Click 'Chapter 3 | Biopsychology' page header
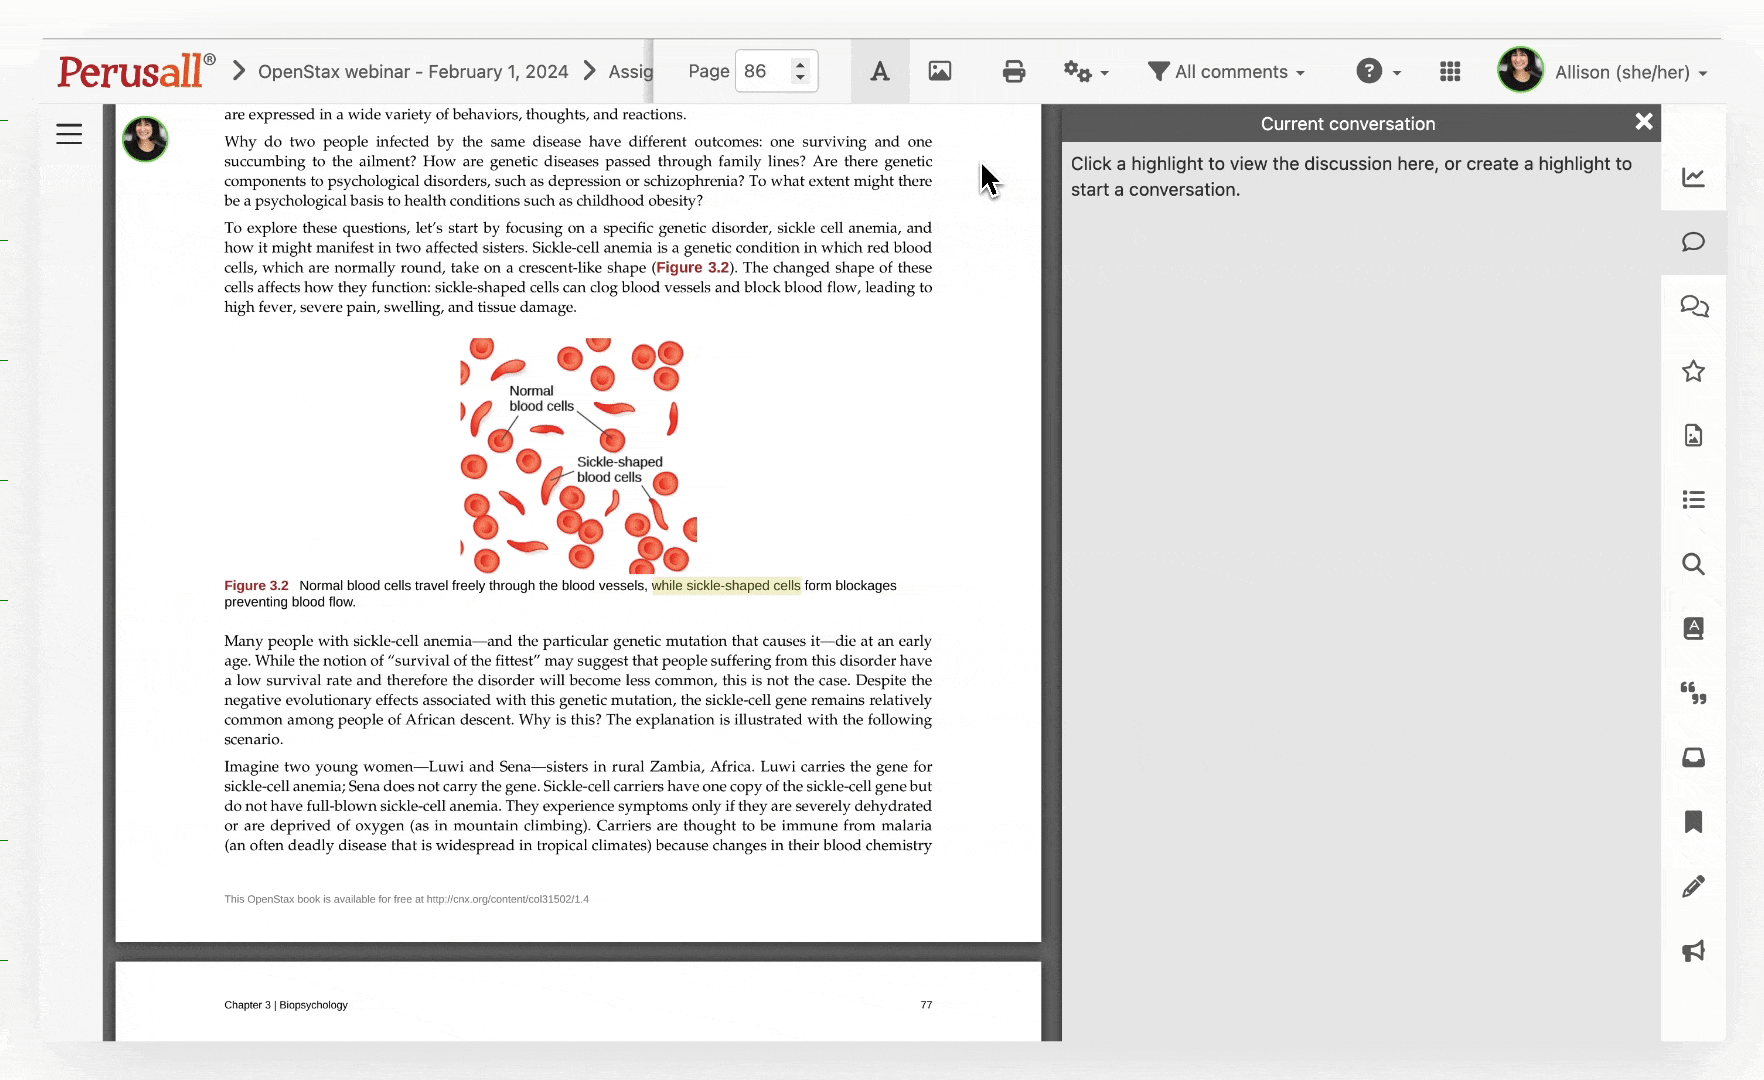The height and width of the screenshot is (1080, 1764). (286, 1005)
